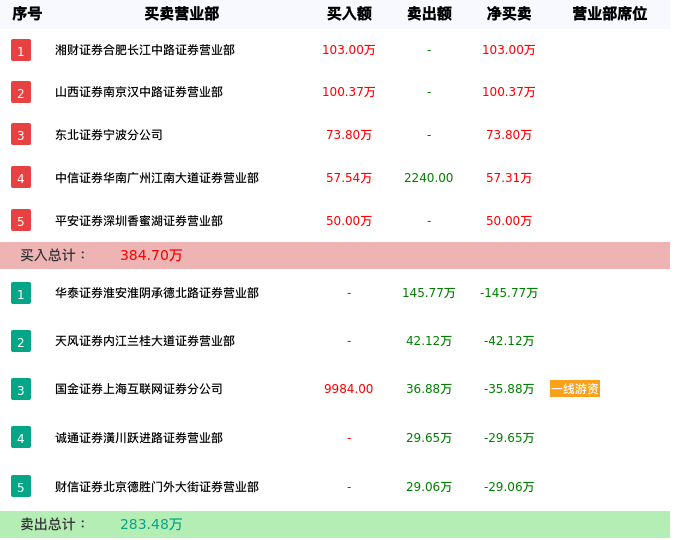676x540 pixels.
Task: Click green rank badge number 3
Action: click(x=21, y=389)
